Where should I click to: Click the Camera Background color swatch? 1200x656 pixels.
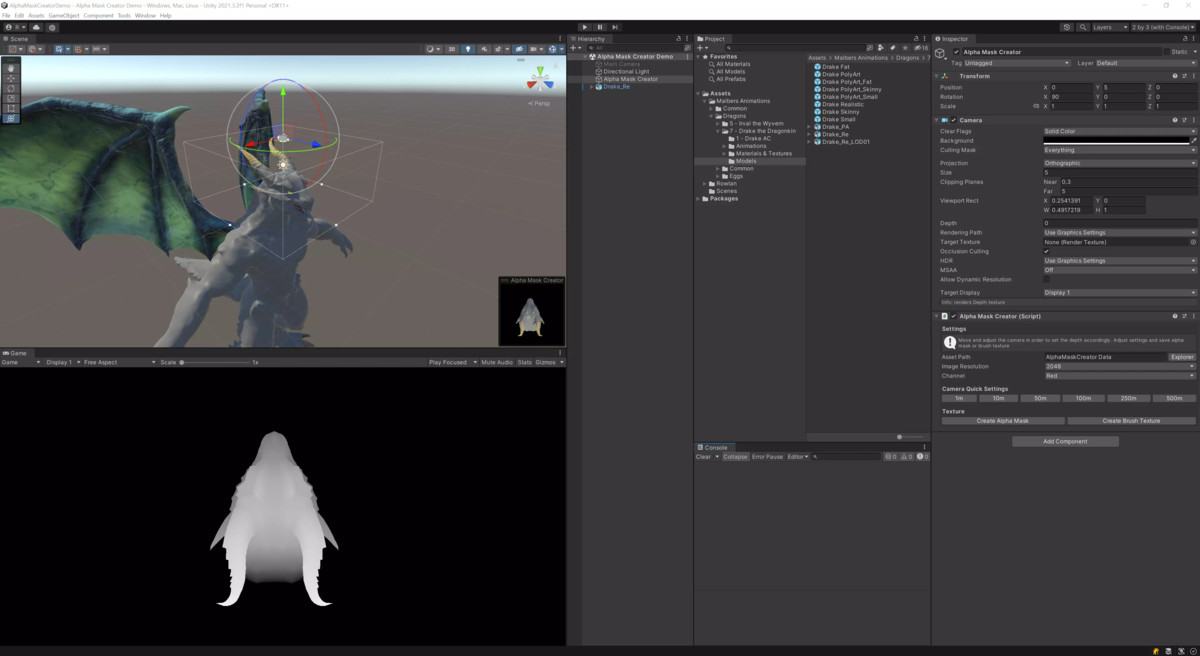click(x=1115, y=141)
